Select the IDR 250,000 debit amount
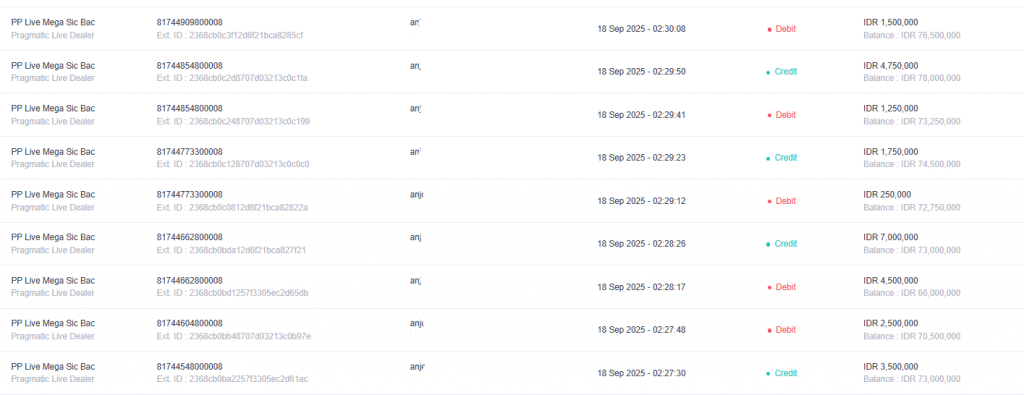This screenshot has width=1024, height=395. (x=887, y=195)
